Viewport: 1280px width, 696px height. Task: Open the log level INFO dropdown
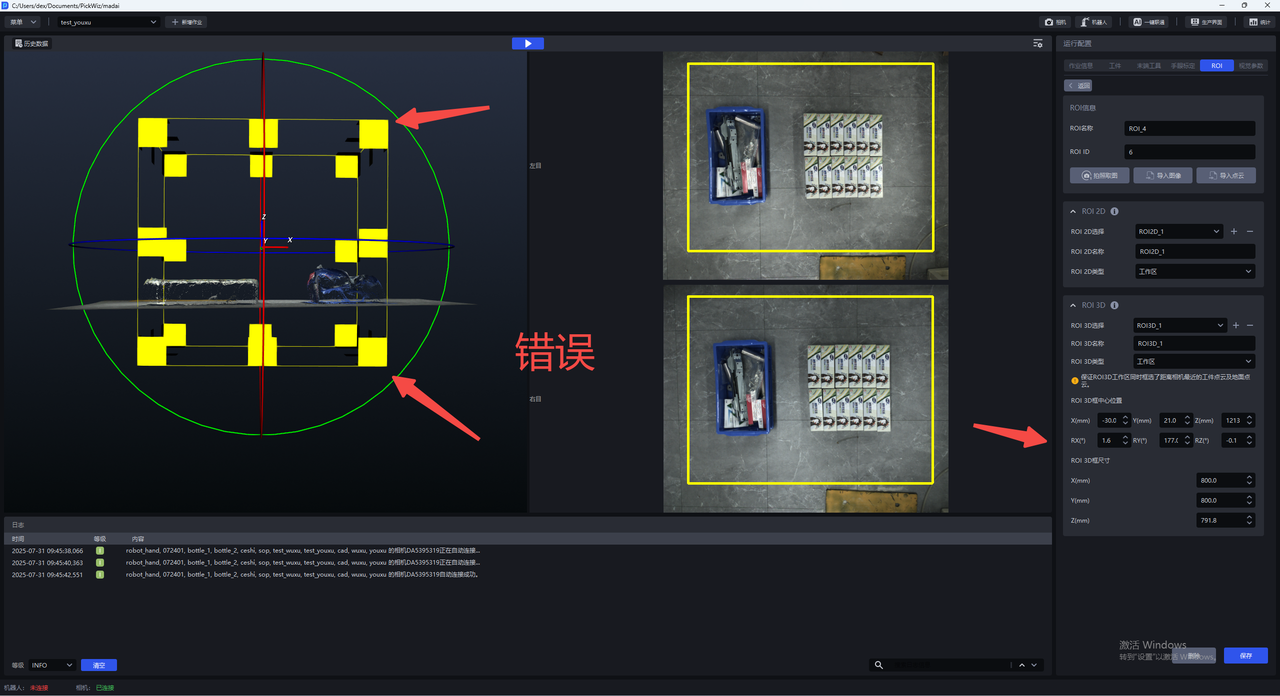[x=52, y=665]
